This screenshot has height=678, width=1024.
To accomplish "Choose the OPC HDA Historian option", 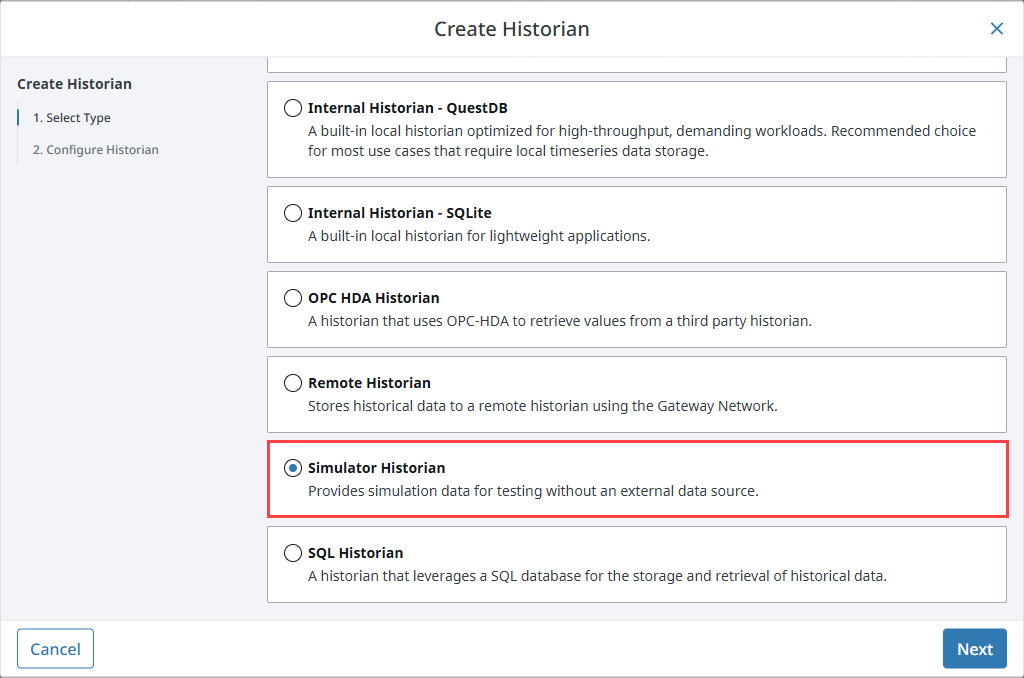I will pos(292,297).
